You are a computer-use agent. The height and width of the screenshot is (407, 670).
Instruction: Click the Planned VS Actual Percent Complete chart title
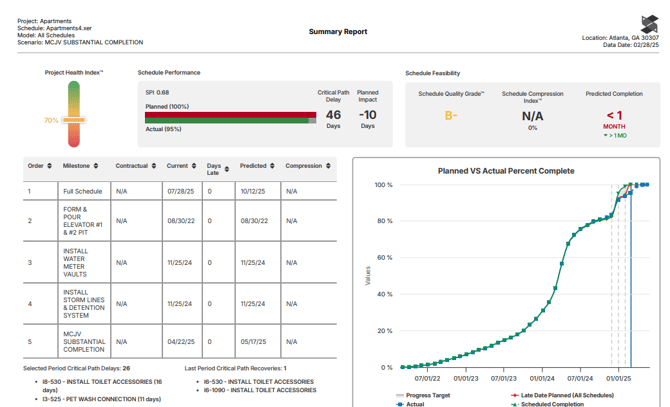coord(506,171)
